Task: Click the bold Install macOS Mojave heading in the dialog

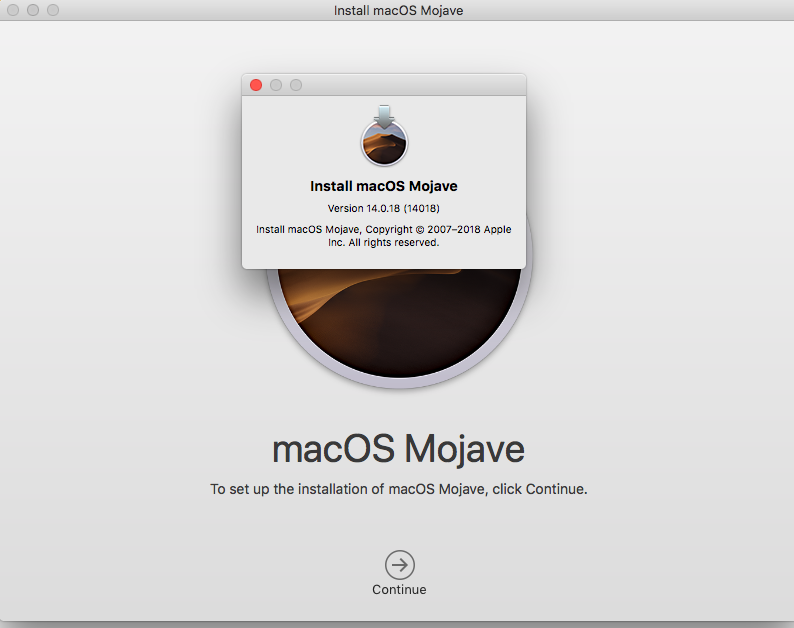Action: tap(383, 186)
